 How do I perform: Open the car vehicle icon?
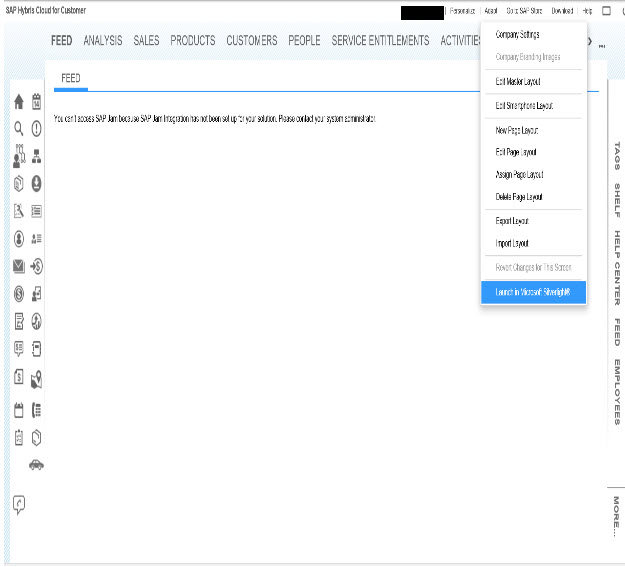pyautogui.click(x=36, y=465)
